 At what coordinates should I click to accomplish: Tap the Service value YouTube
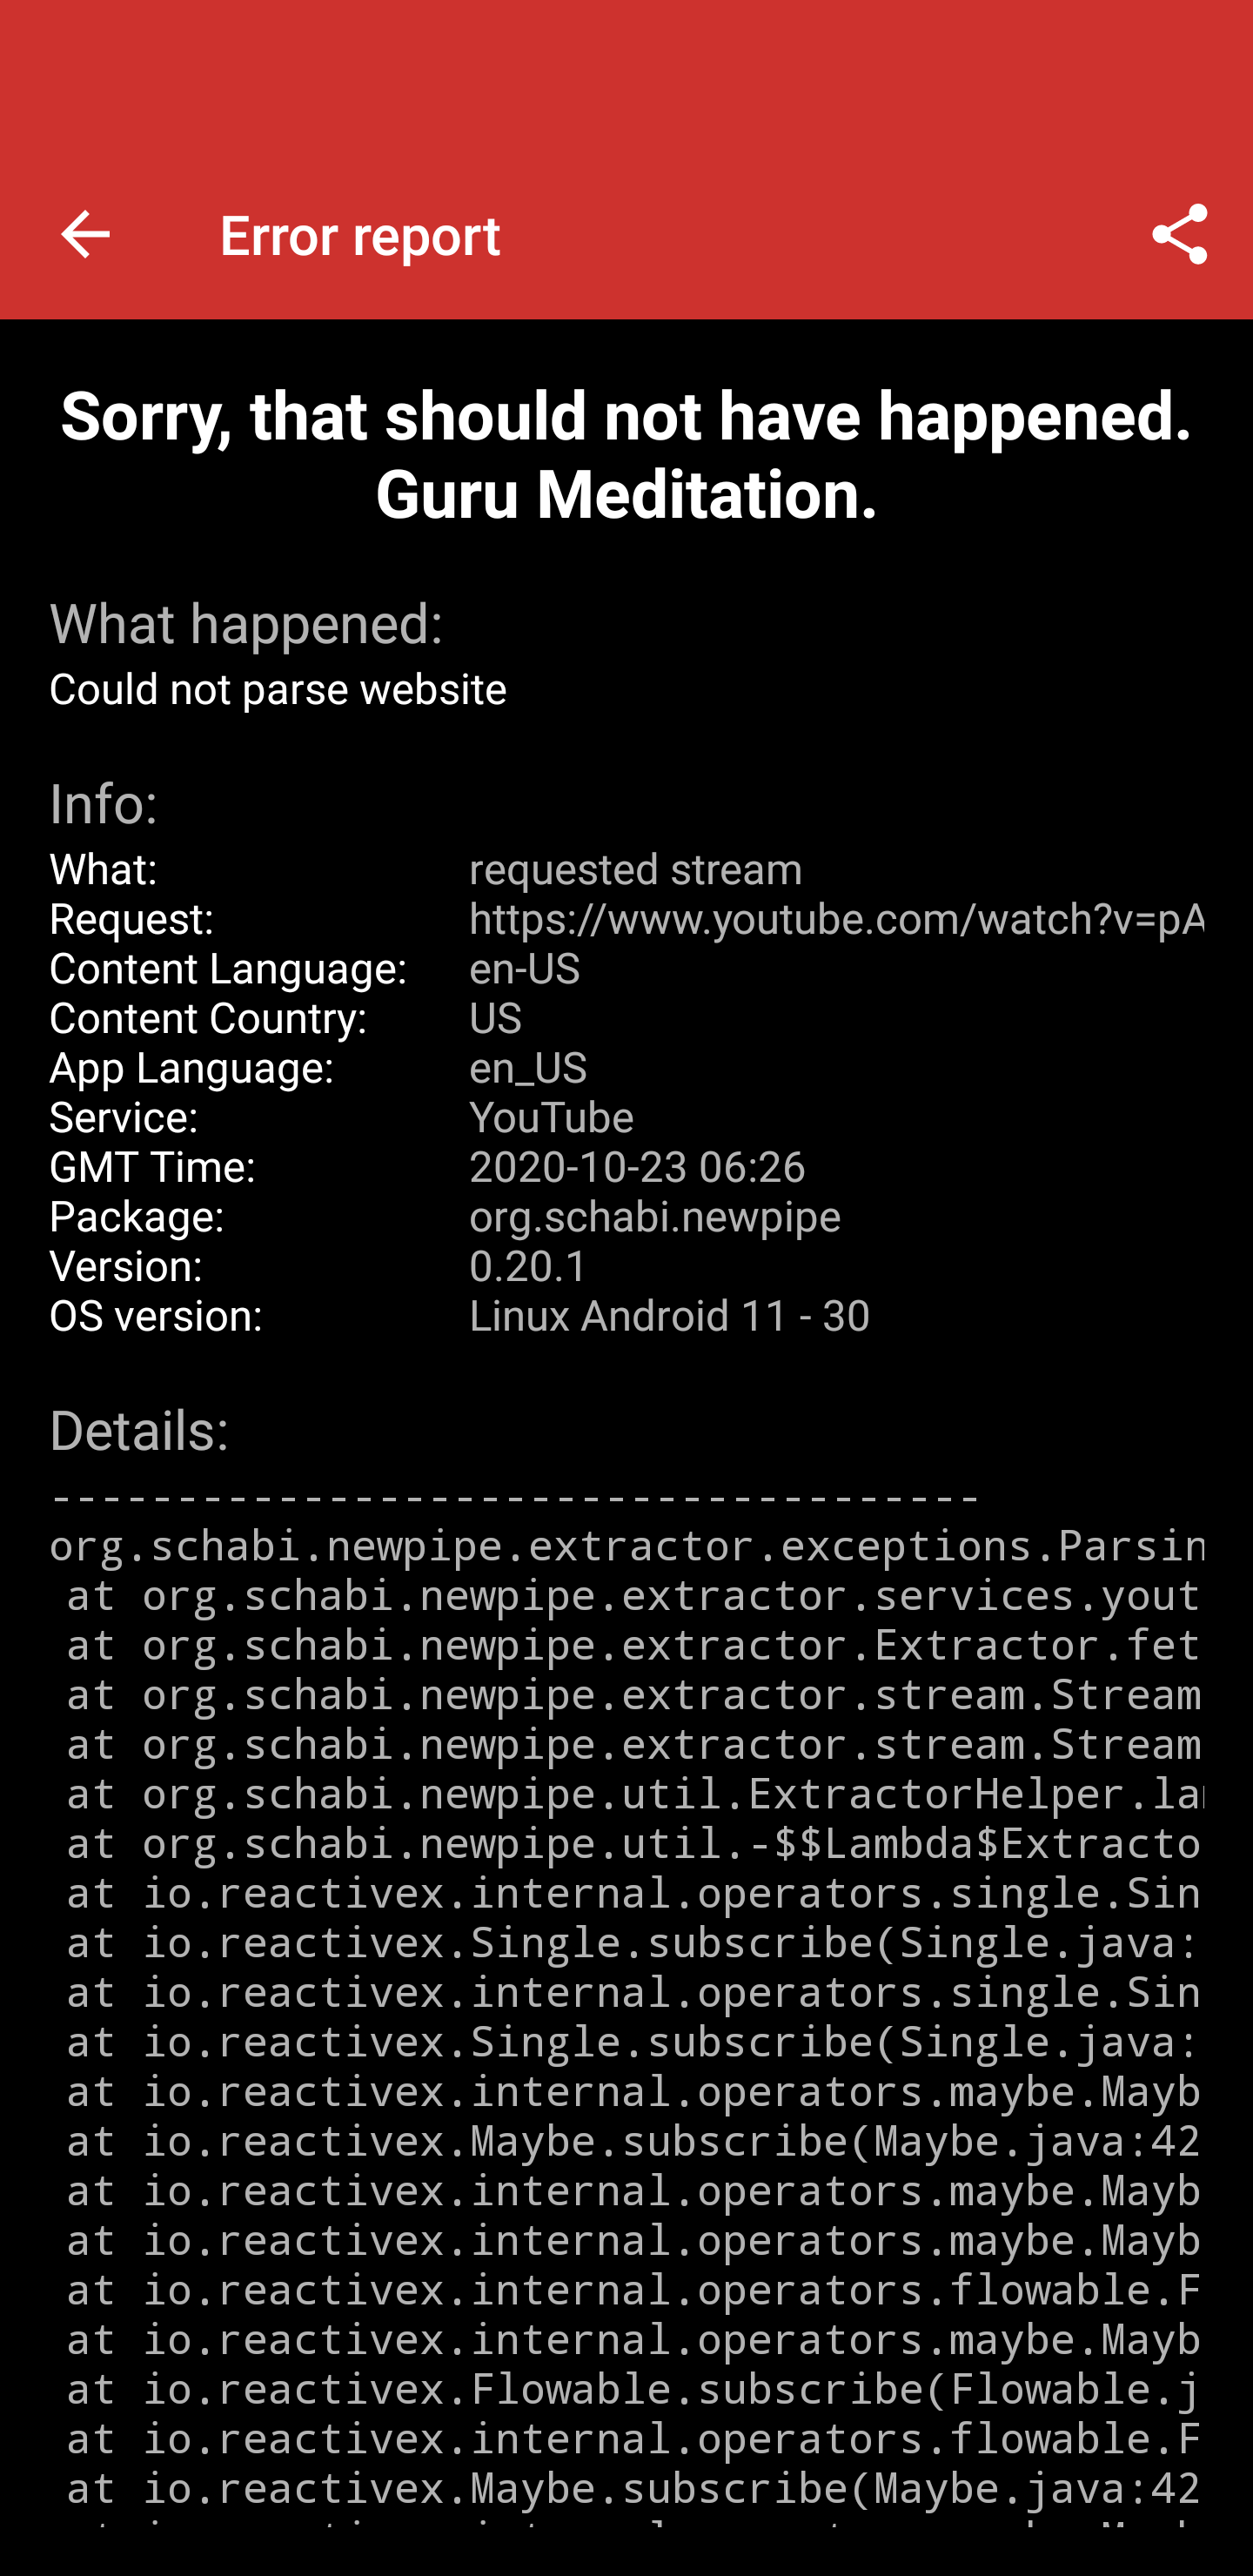point(551,1117)
